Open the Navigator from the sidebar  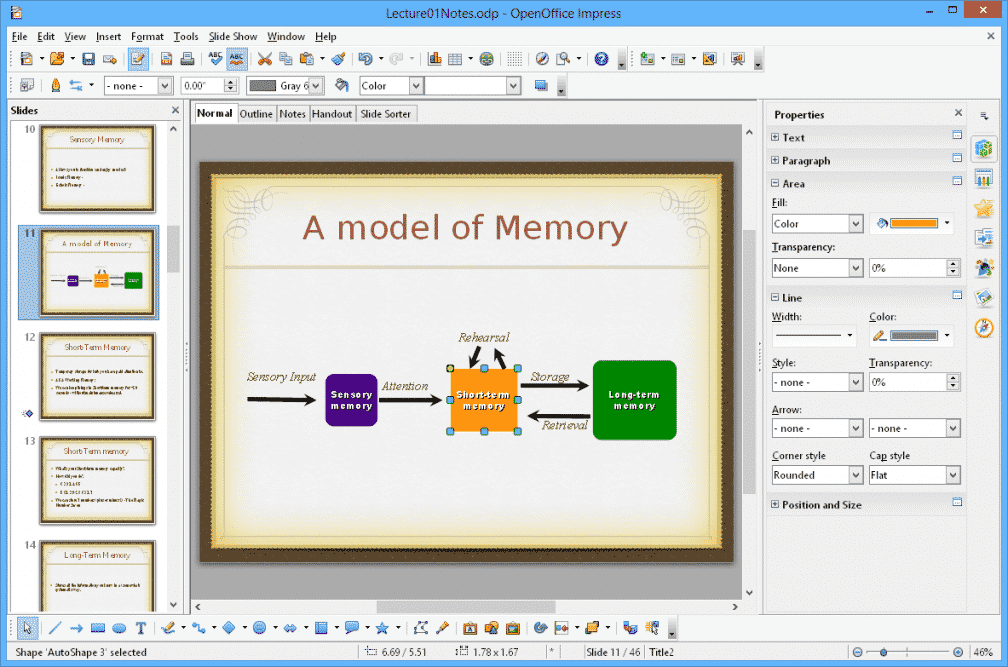[985, 326]
